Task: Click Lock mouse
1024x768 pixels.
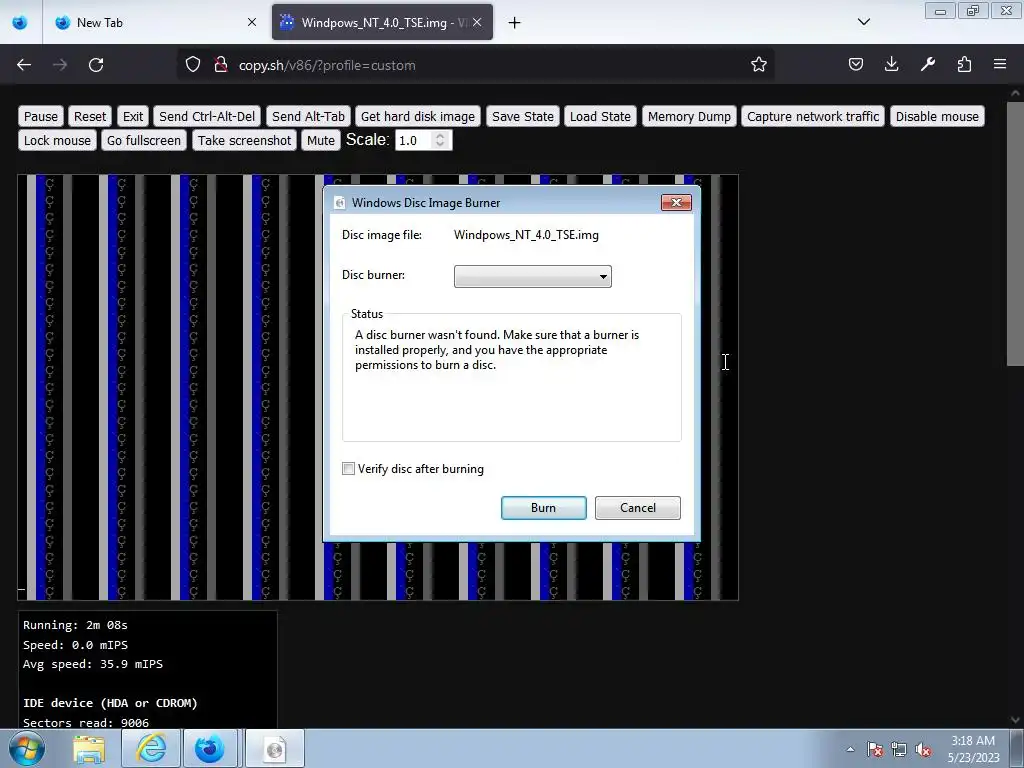Action: click(x=57, y=140)
